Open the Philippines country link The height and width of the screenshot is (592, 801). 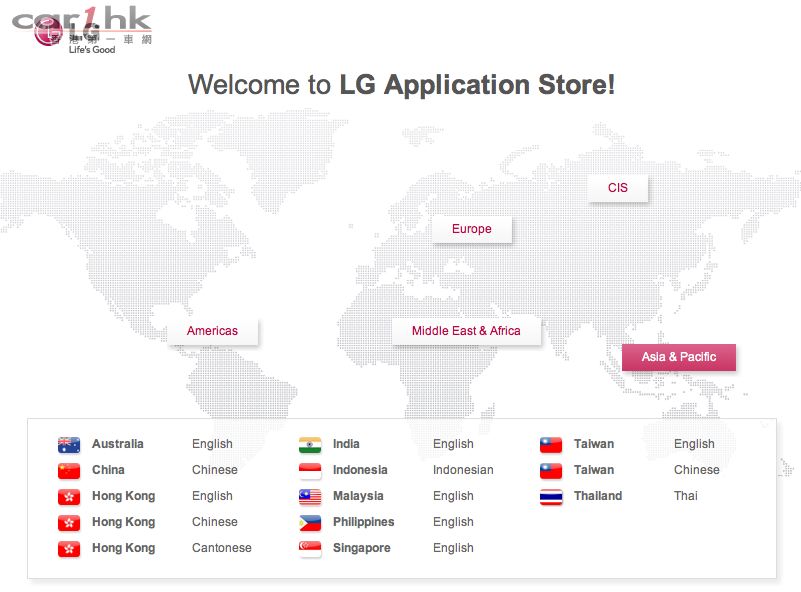(364, 522)
